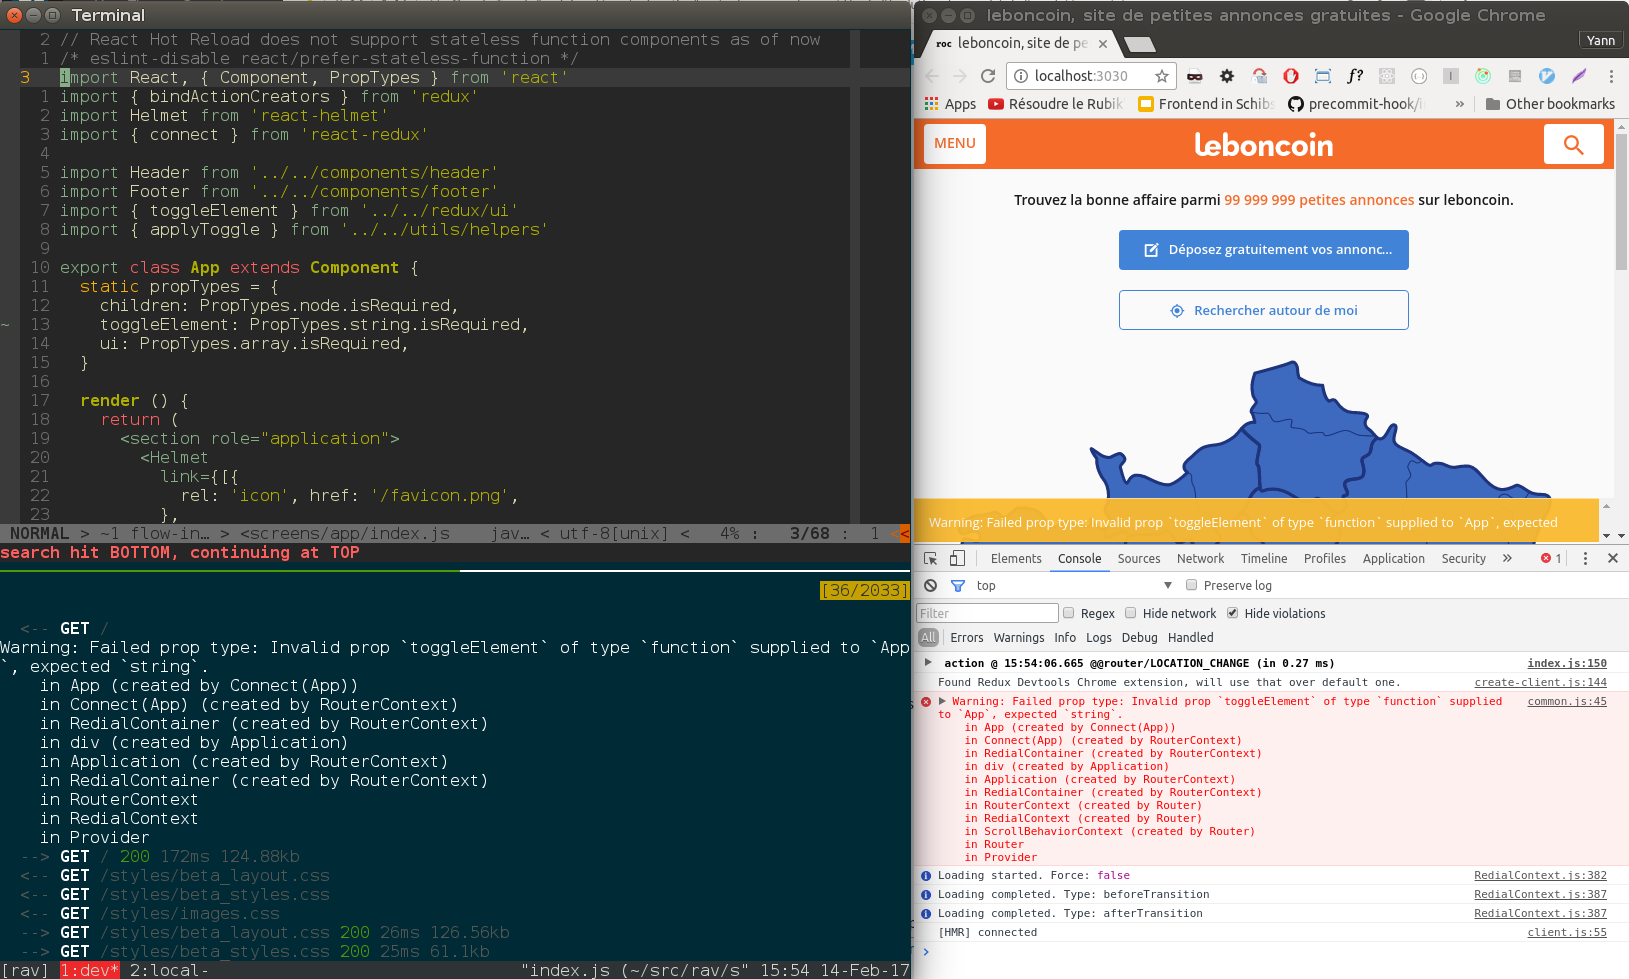
Task: Filter console to Info level
Action: [1065, 638]
